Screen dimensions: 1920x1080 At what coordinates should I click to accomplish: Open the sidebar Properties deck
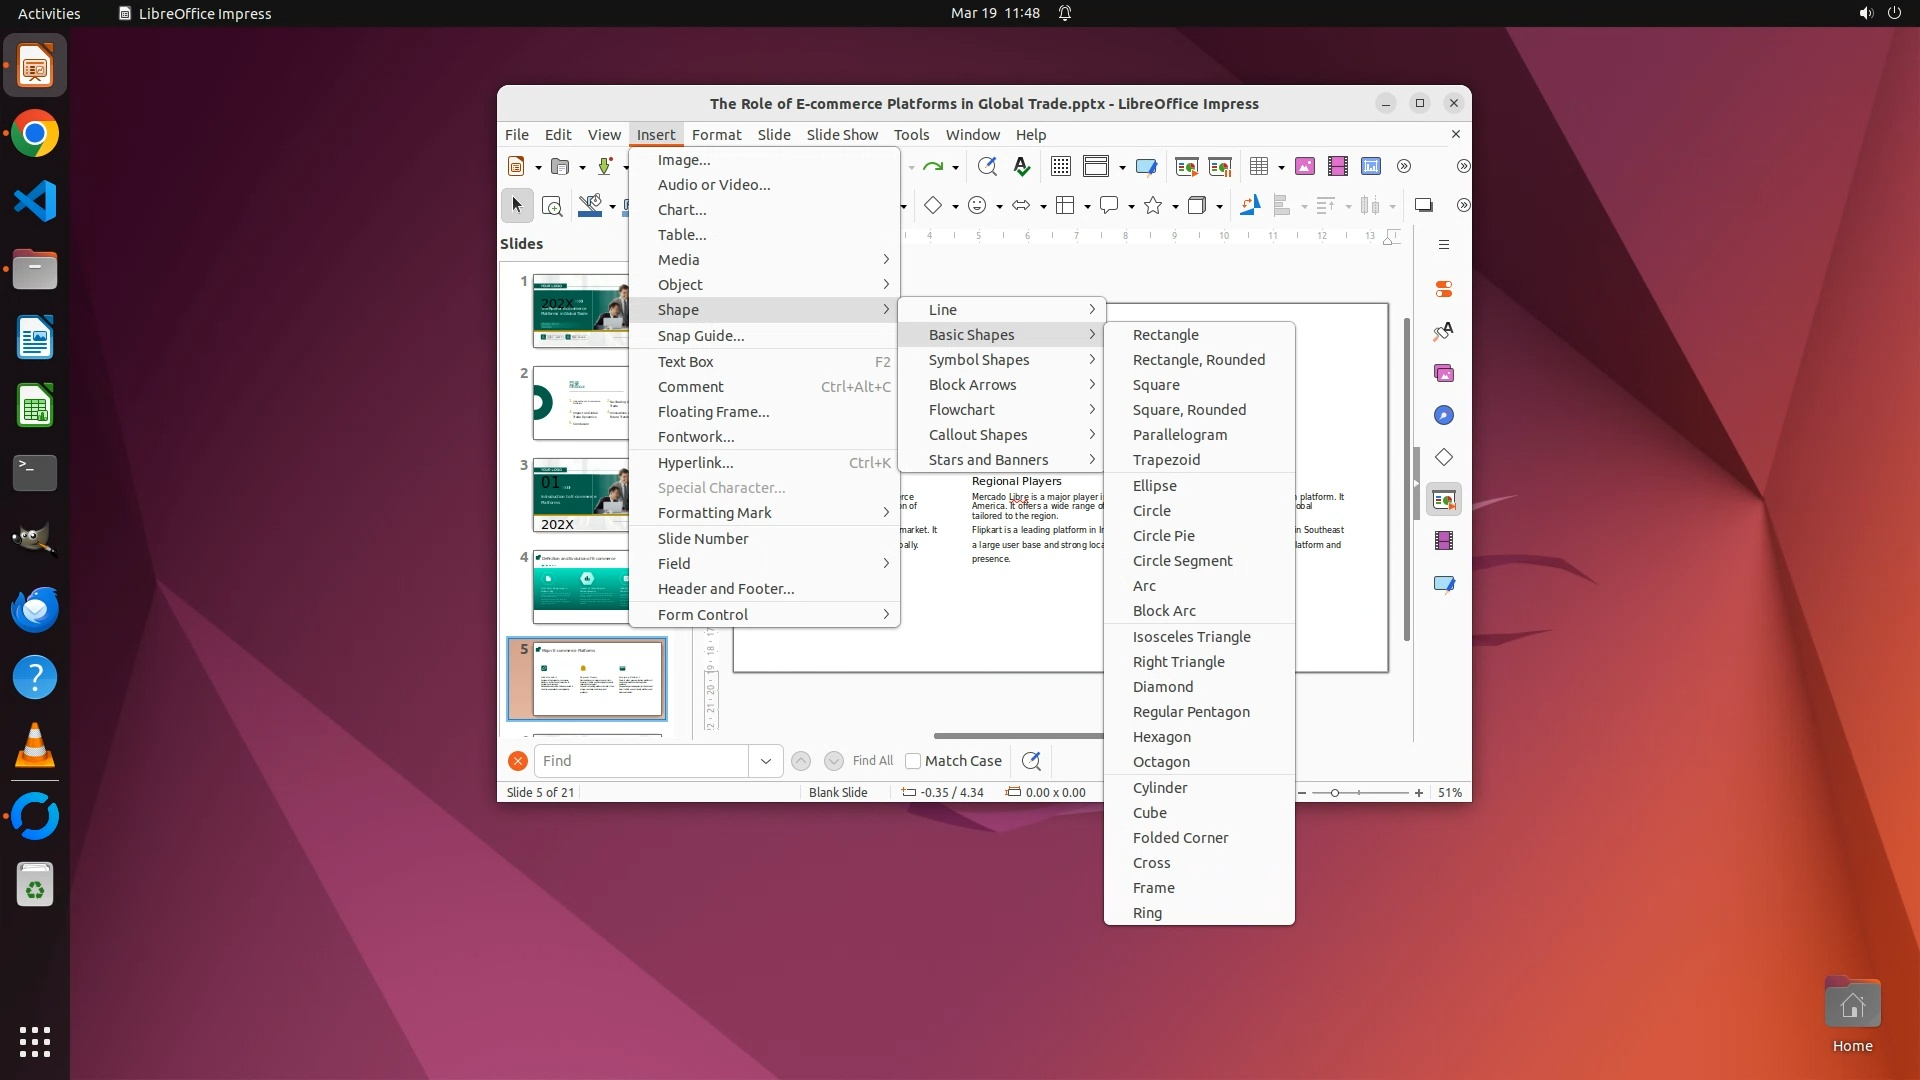point(1443,290)
